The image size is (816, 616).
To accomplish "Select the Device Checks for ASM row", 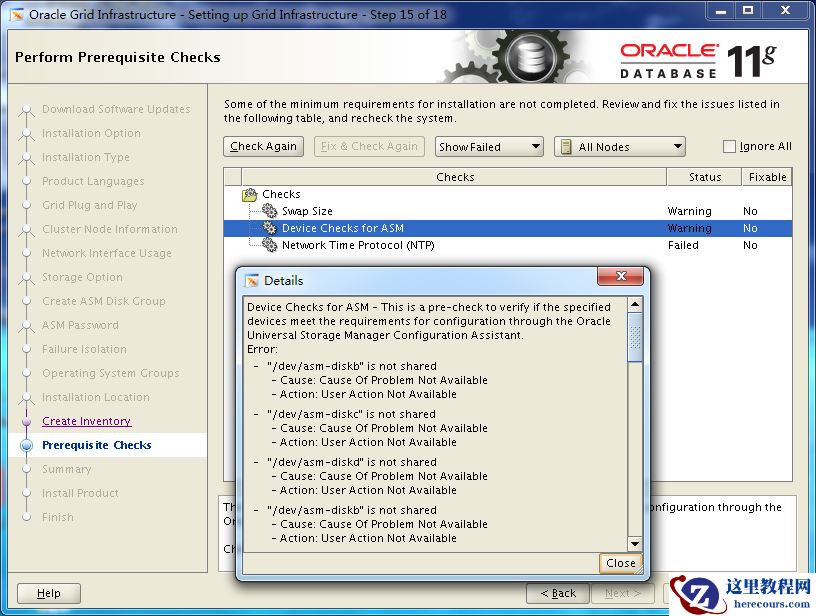I will 508,228.
